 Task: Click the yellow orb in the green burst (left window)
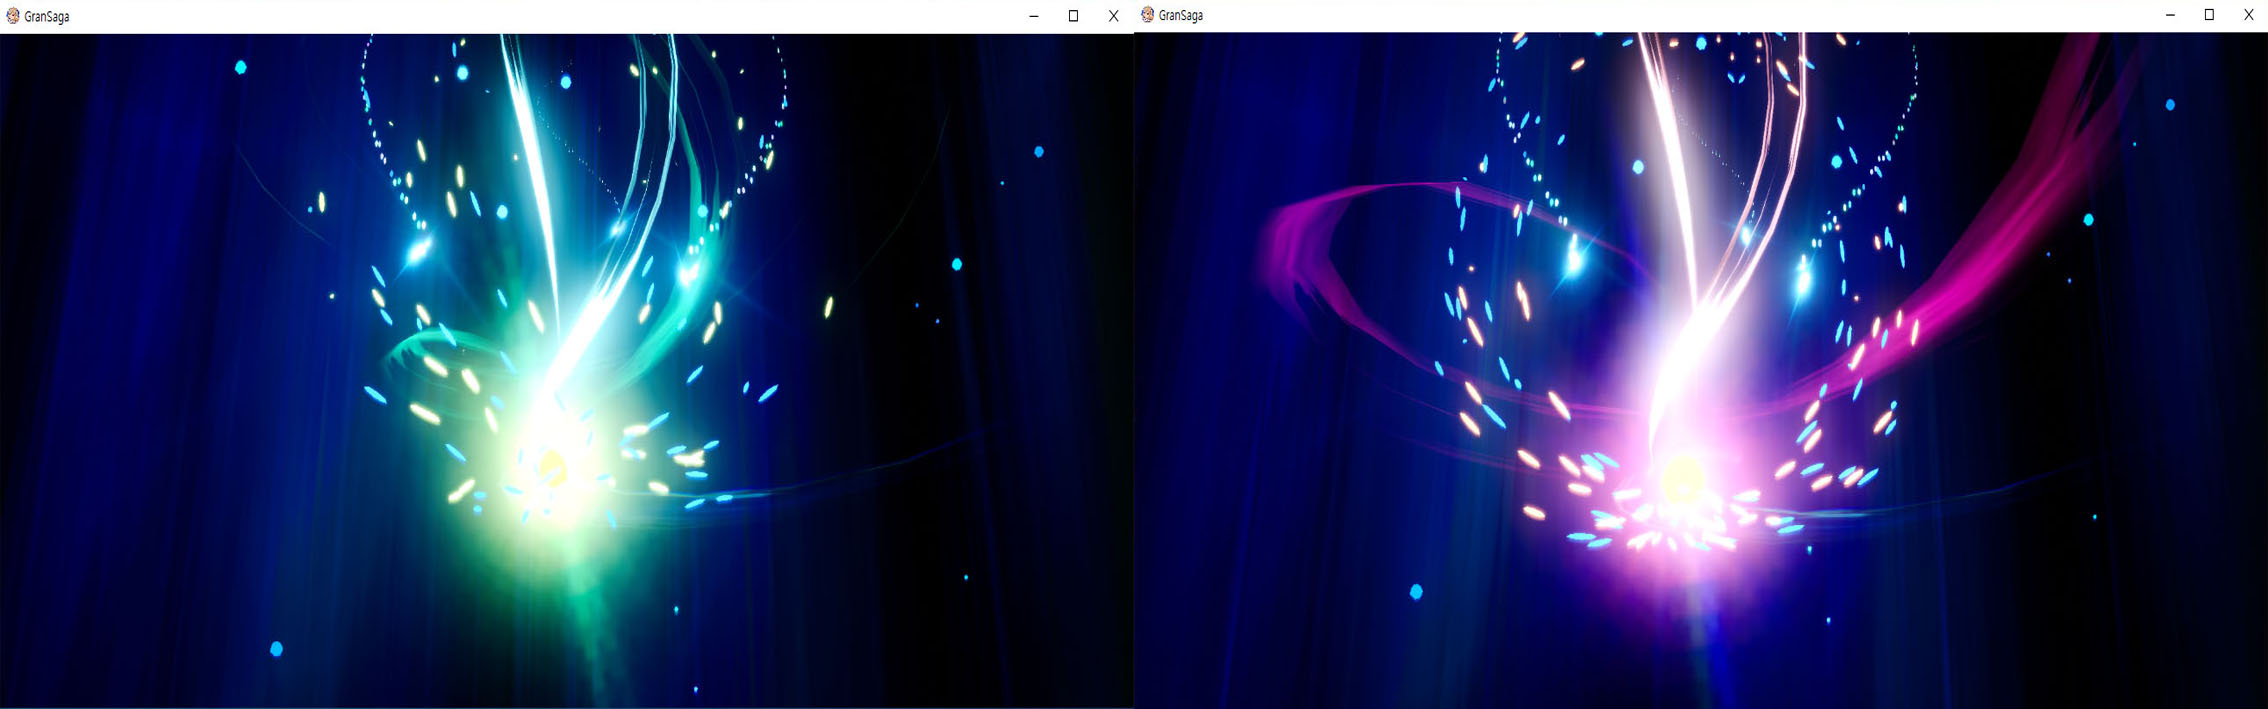click(x=552, y=468)
